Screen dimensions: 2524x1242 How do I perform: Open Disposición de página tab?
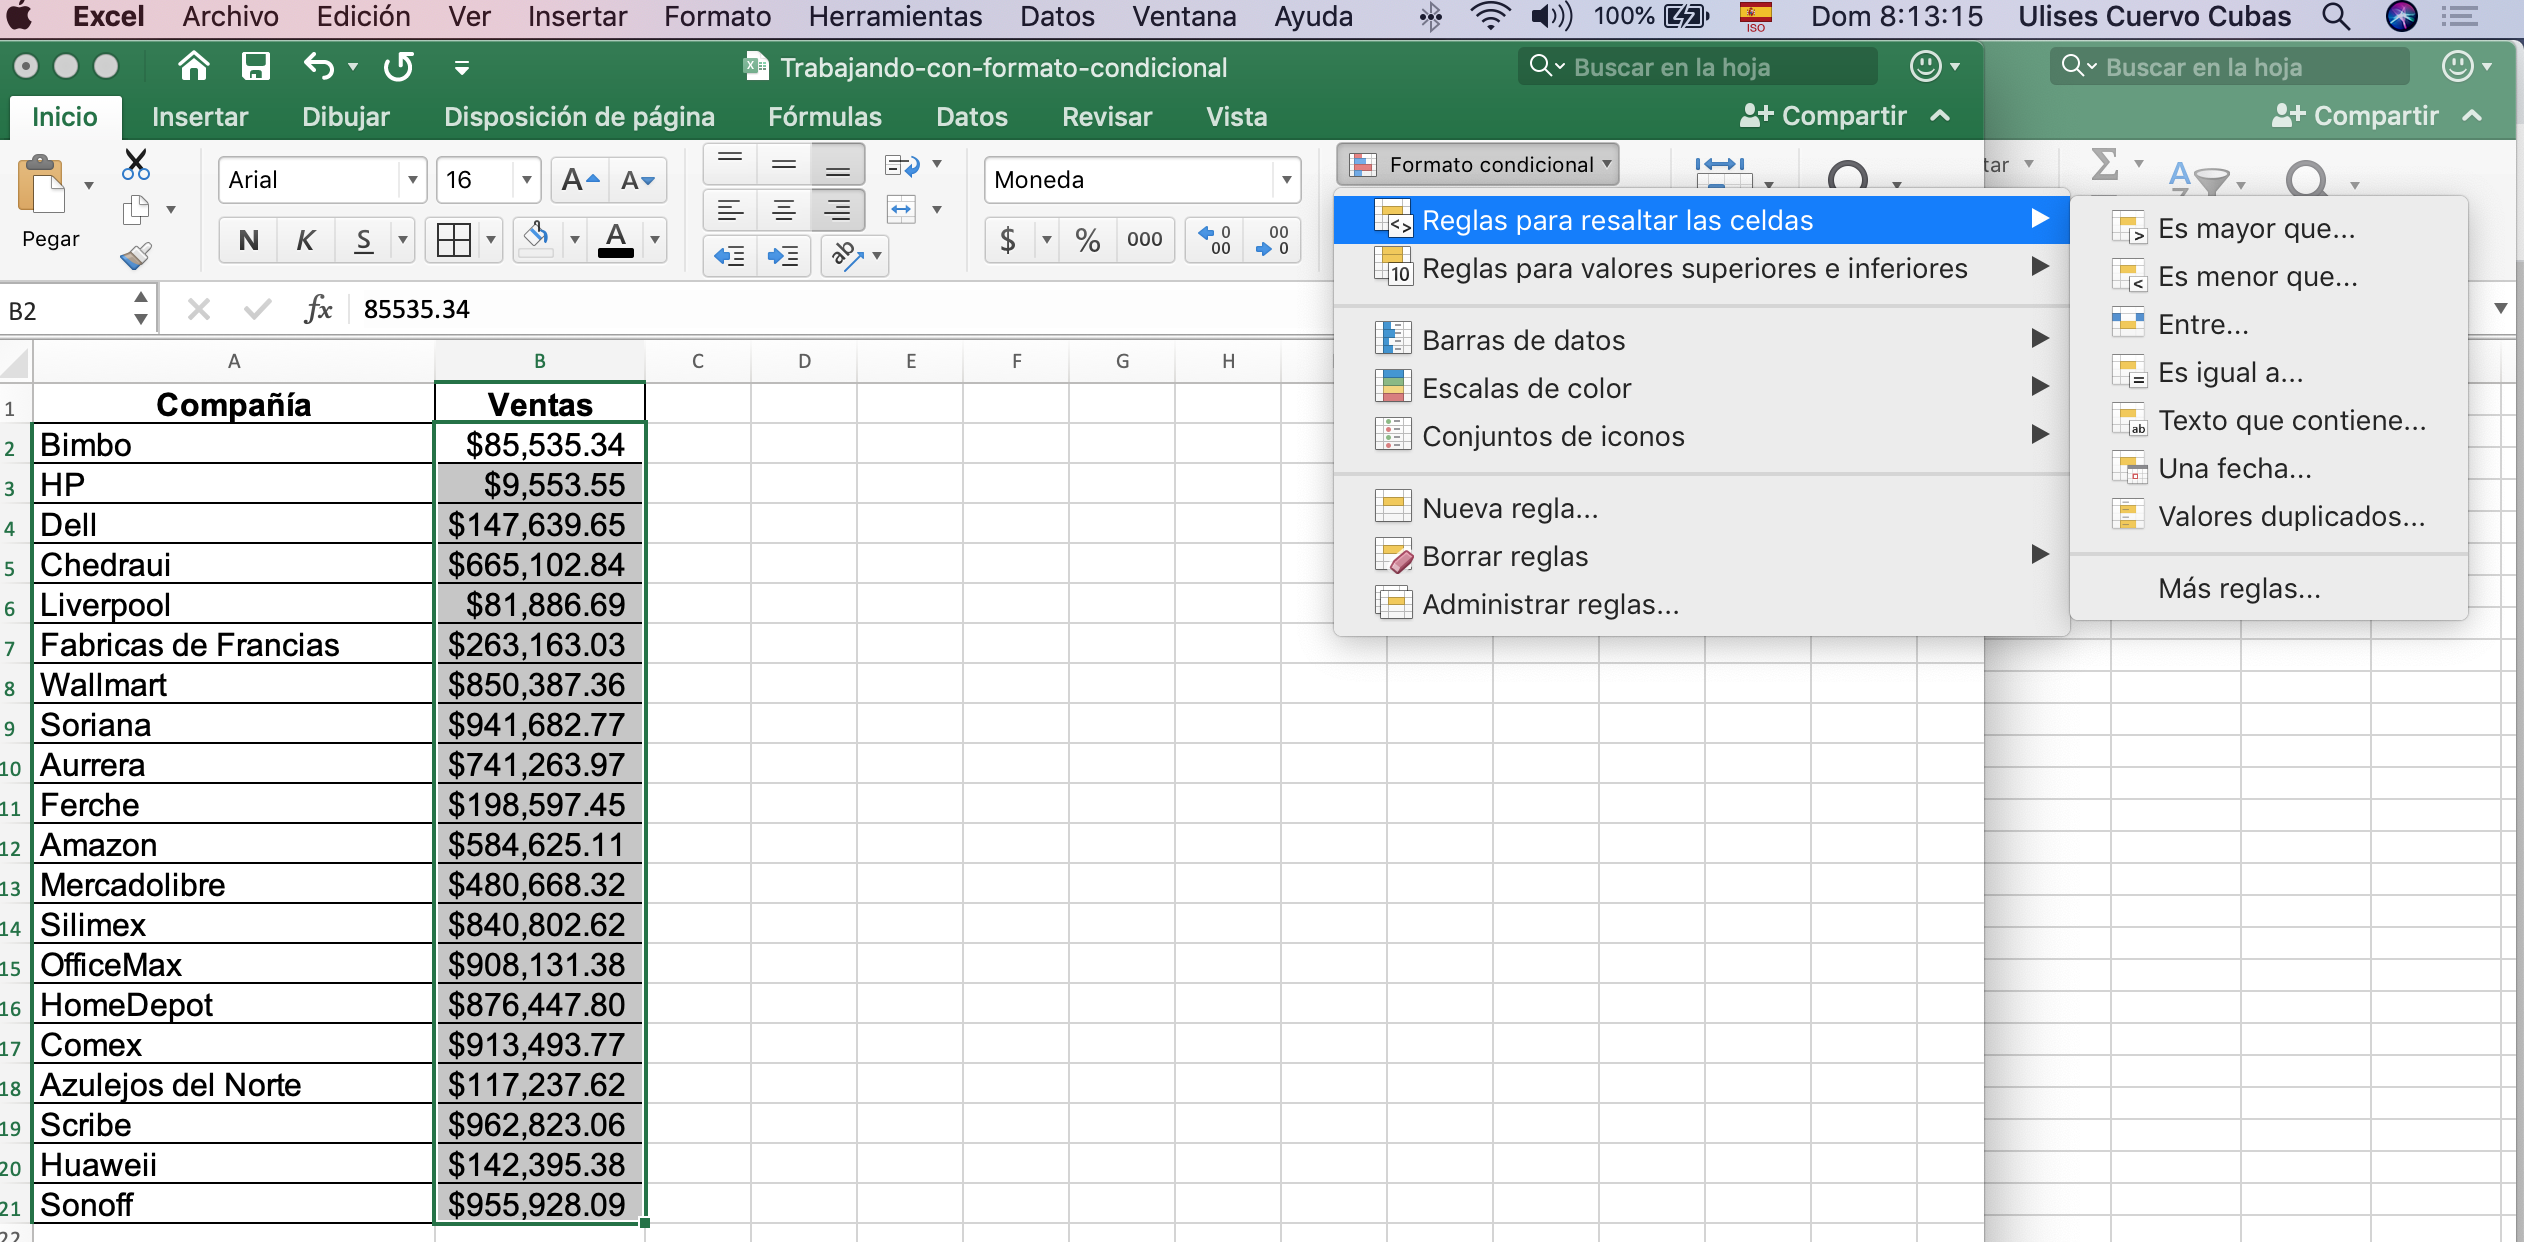(579, 117)
